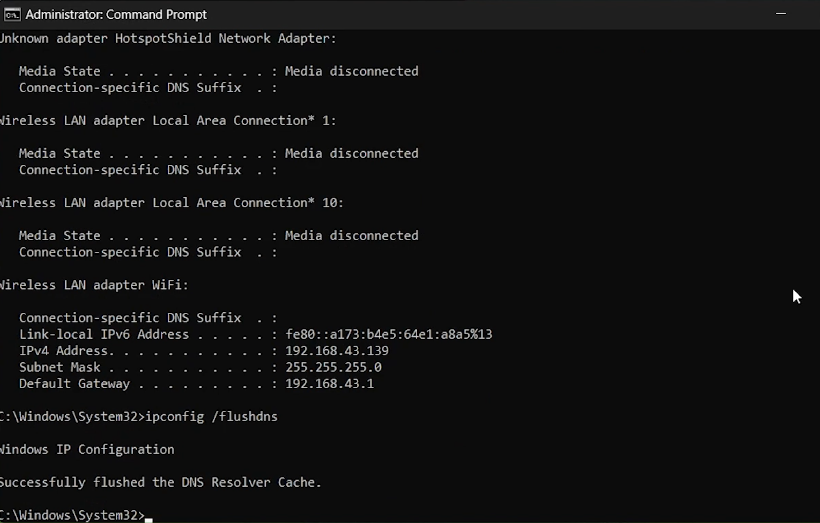The image size is (820, 523).
Task: Click Local Area Connection* 10 heading
Action: point(172,203)
